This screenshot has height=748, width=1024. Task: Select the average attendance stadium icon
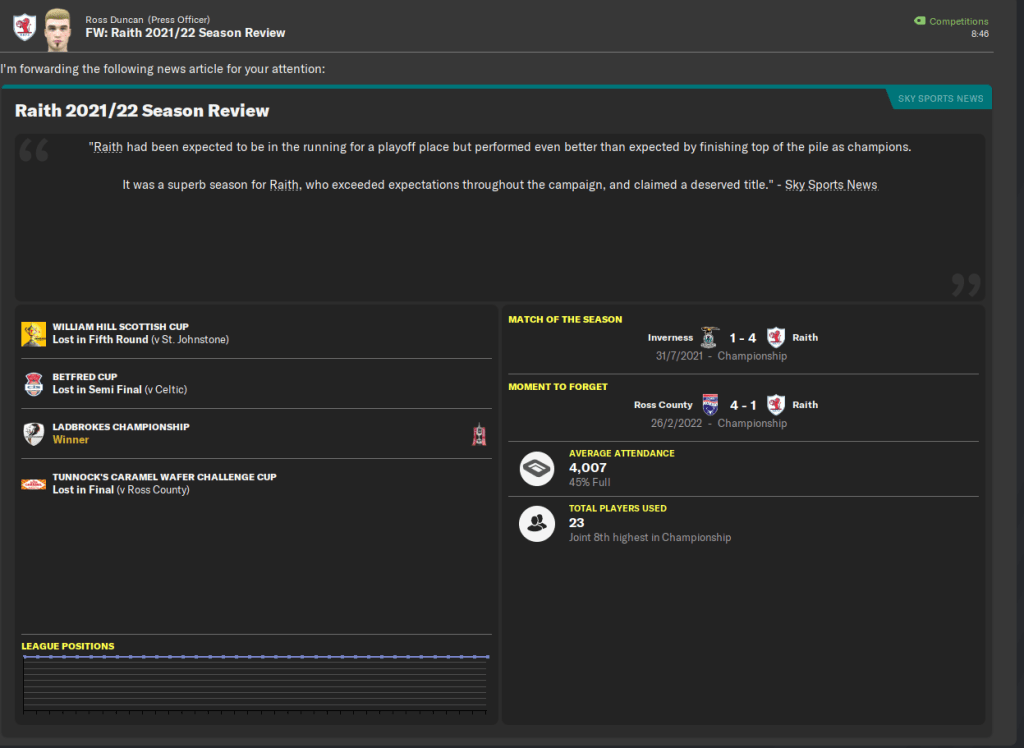click(537, 468)
